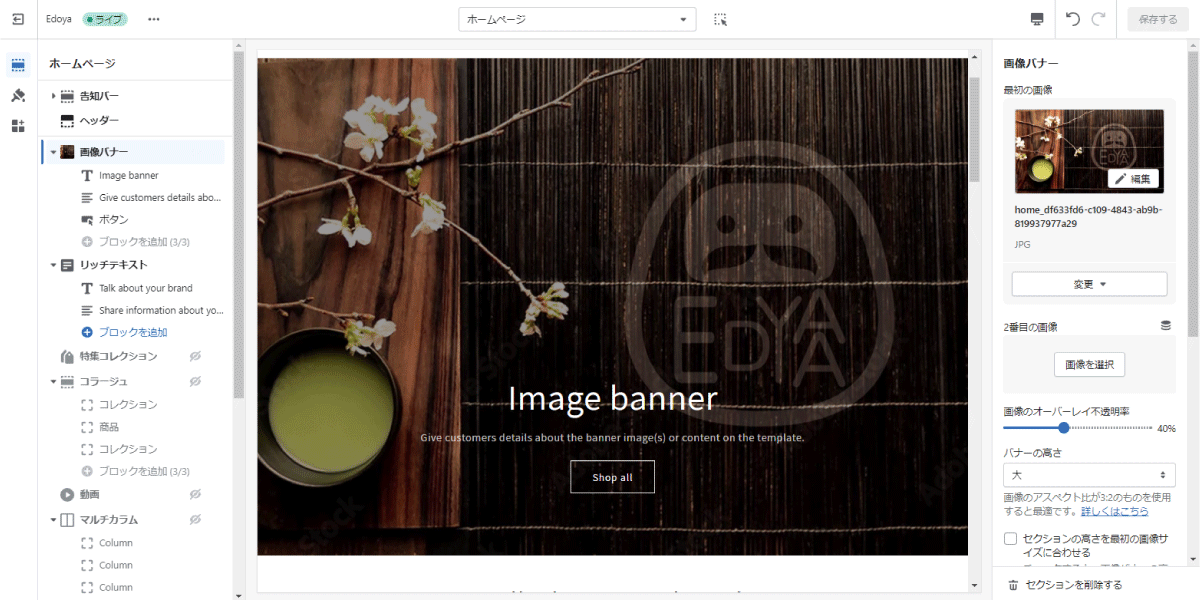Toggle visibility of 特集コレクション section
Screen dimensions: 1200x600
(x=196, y=356)
